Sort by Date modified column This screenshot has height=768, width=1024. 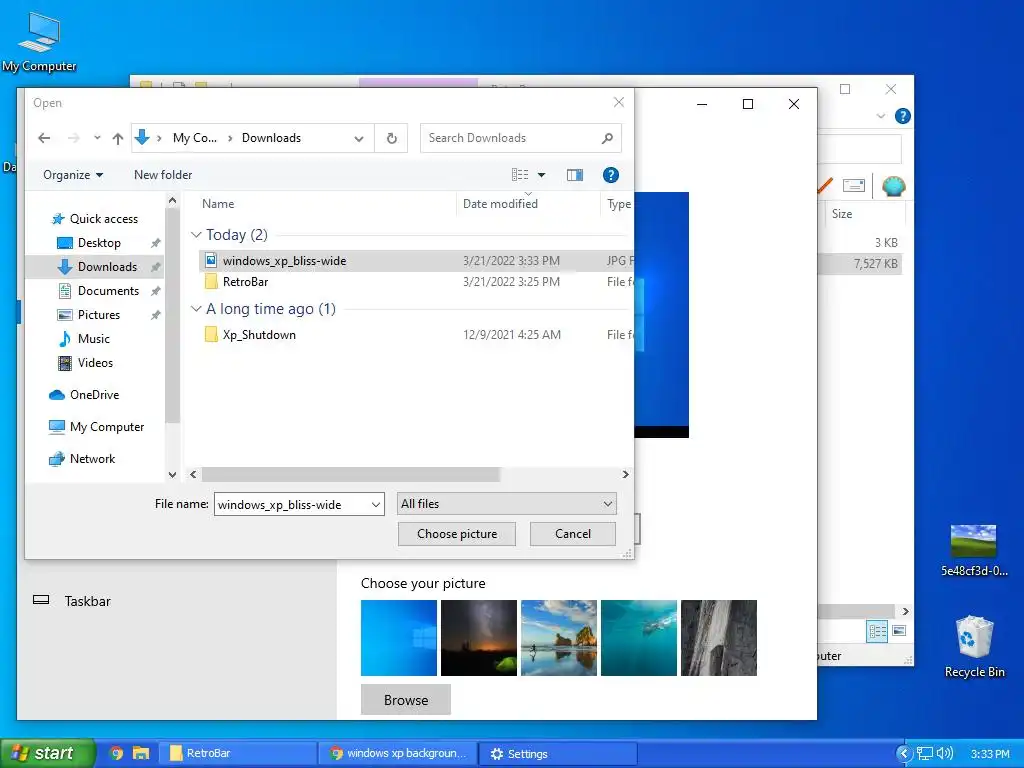coord(500,204)
